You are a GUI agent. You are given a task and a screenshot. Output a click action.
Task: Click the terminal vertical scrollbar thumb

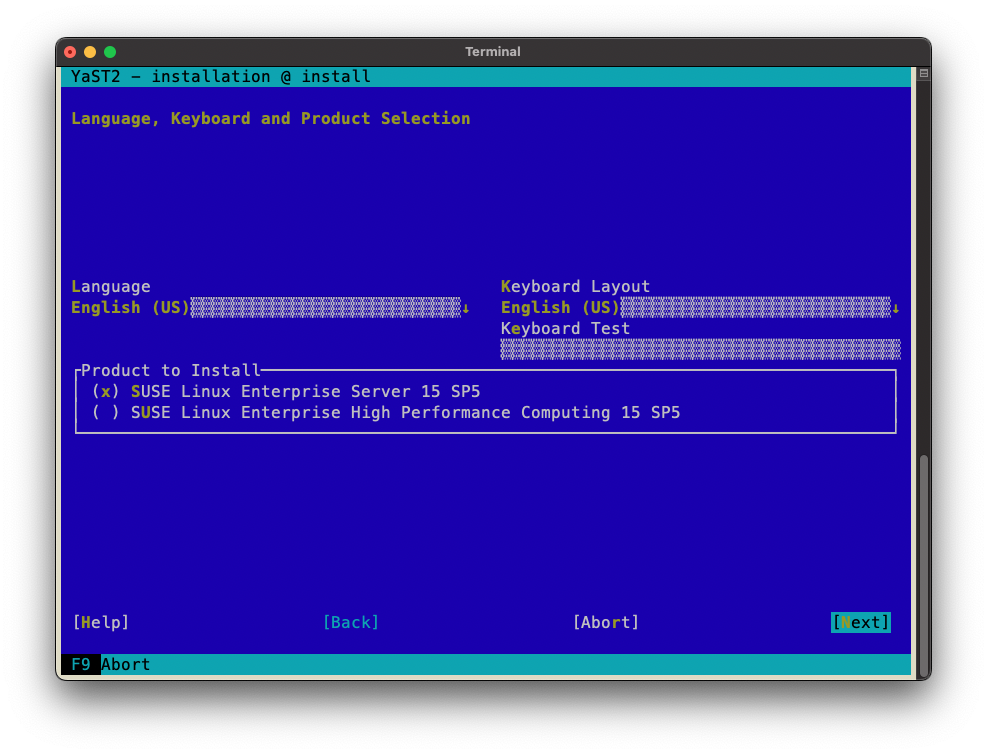tap(924, 565)
